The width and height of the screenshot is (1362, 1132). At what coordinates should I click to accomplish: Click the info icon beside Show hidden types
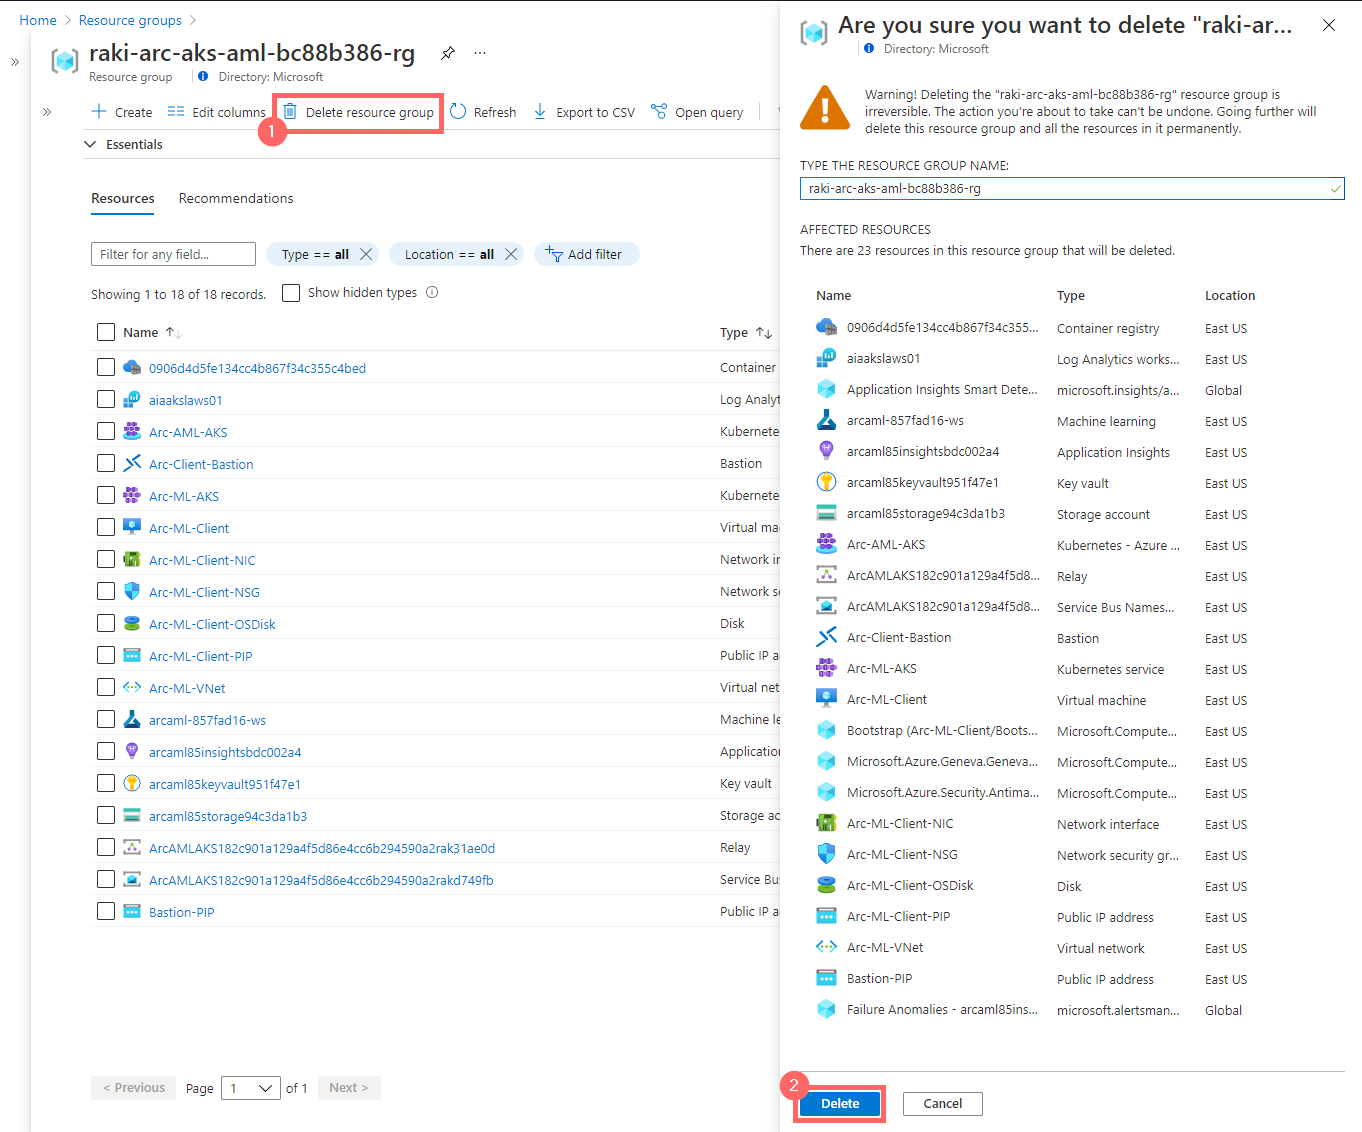coord(432,292)
